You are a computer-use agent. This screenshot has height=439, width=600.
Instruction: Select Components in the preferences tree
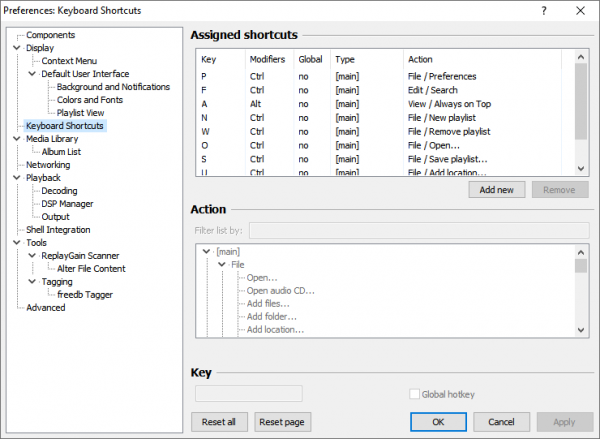(50, 35)
